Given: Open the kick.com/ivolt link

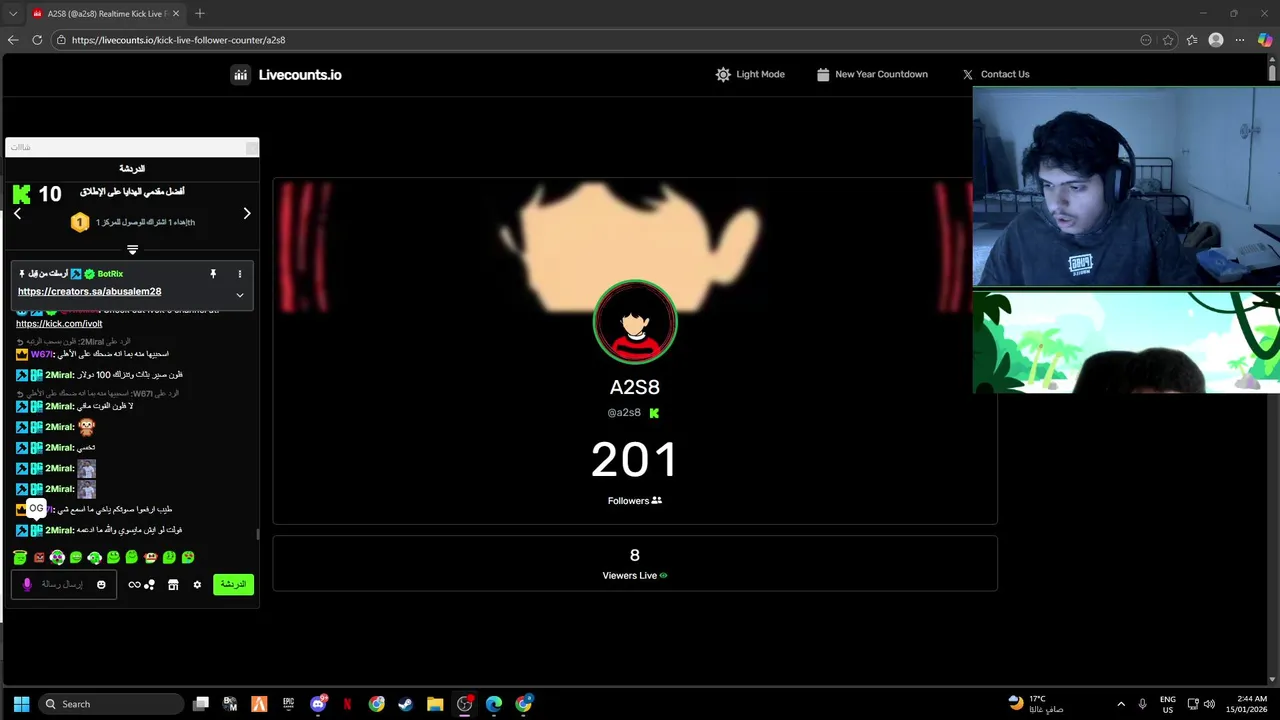Looking at the screenshot, I should tap(59, 324).
